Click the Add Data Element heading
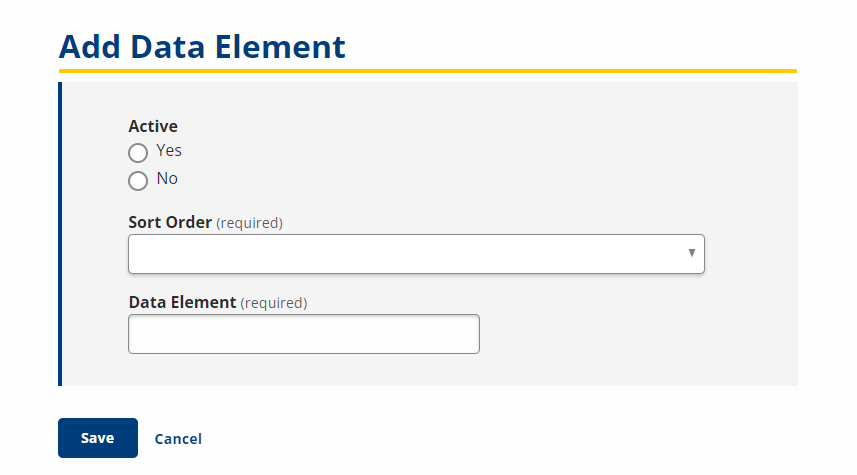Viewport: 857px width, 475px height. tap(202, 47)
